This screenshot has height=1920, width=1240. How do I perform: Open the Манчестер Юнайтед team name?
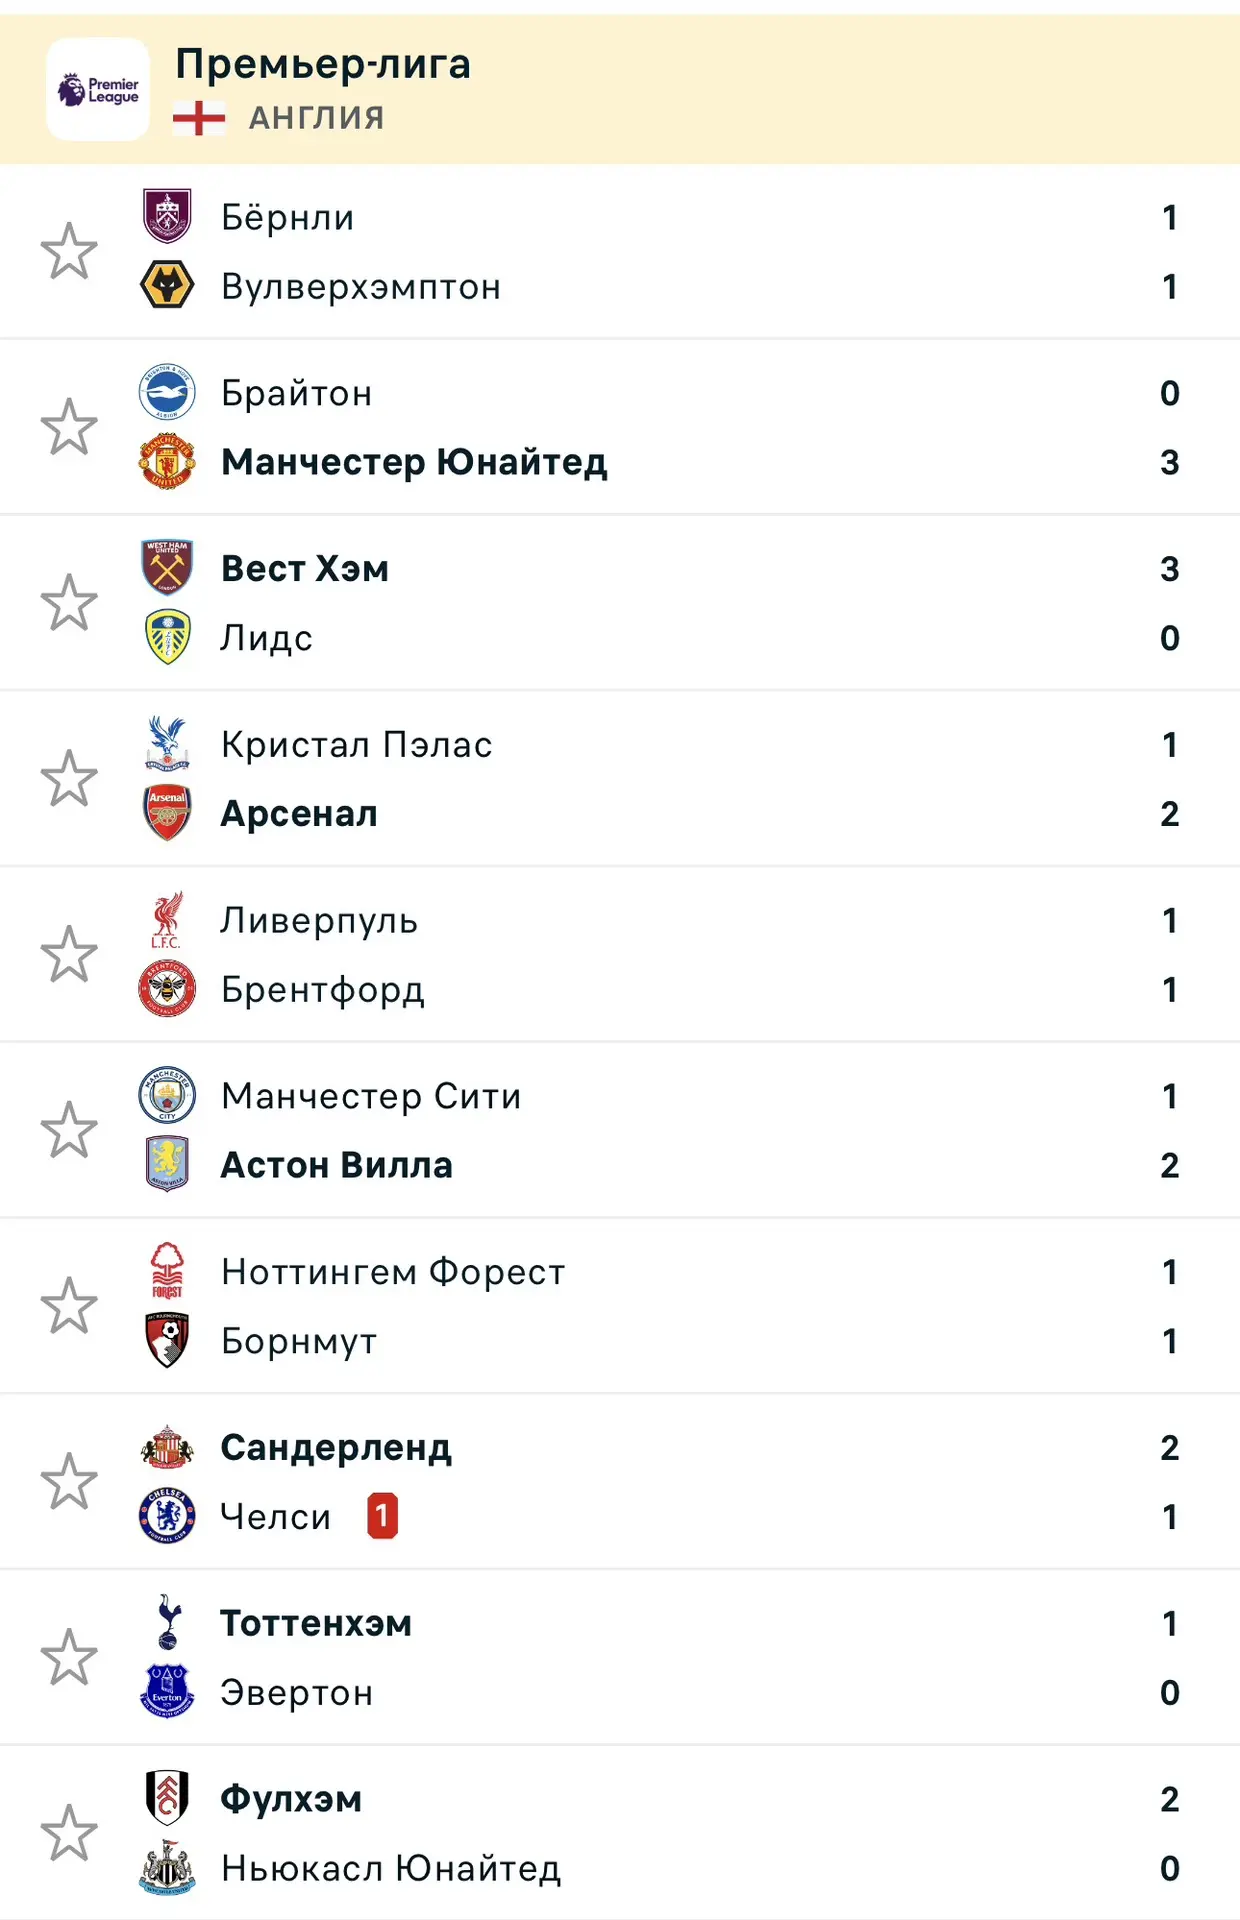click(x=414, y=462)
